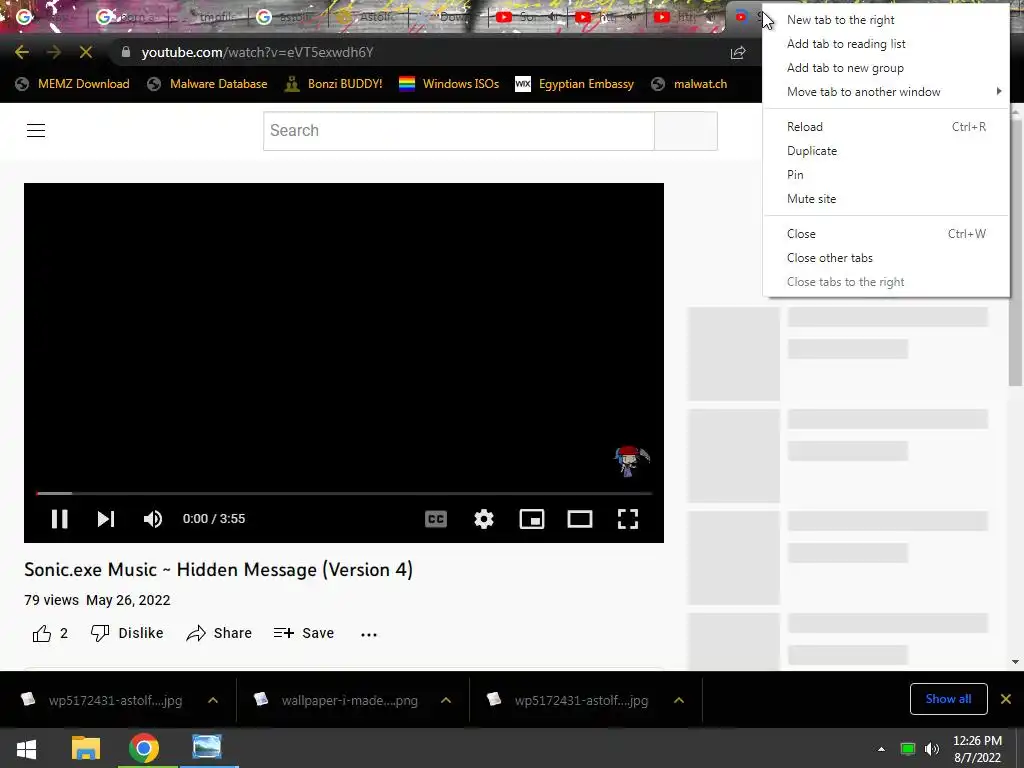Pause the video playback
Viewport: 1024px width, 768px height.
coord(59,519)
